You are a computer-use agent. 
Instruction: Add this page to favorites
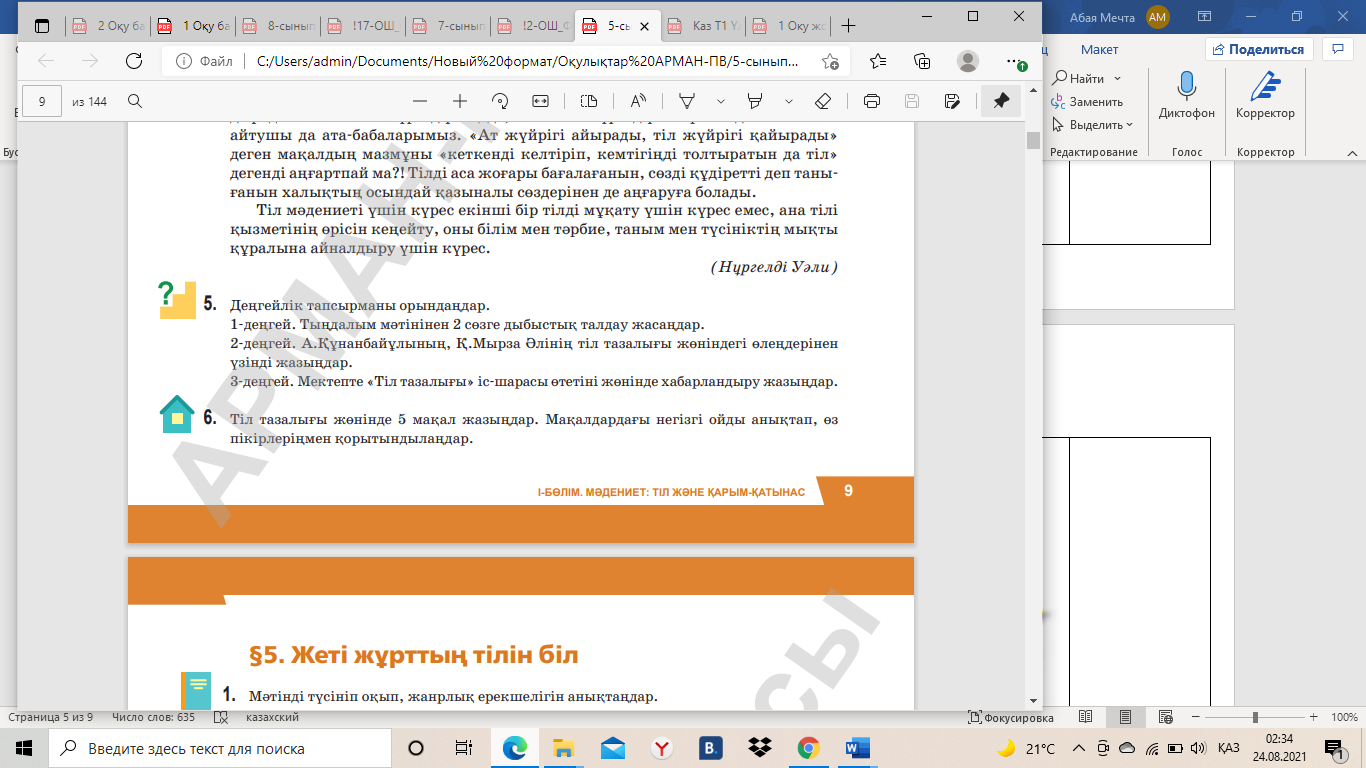click(x=830, y=61)
